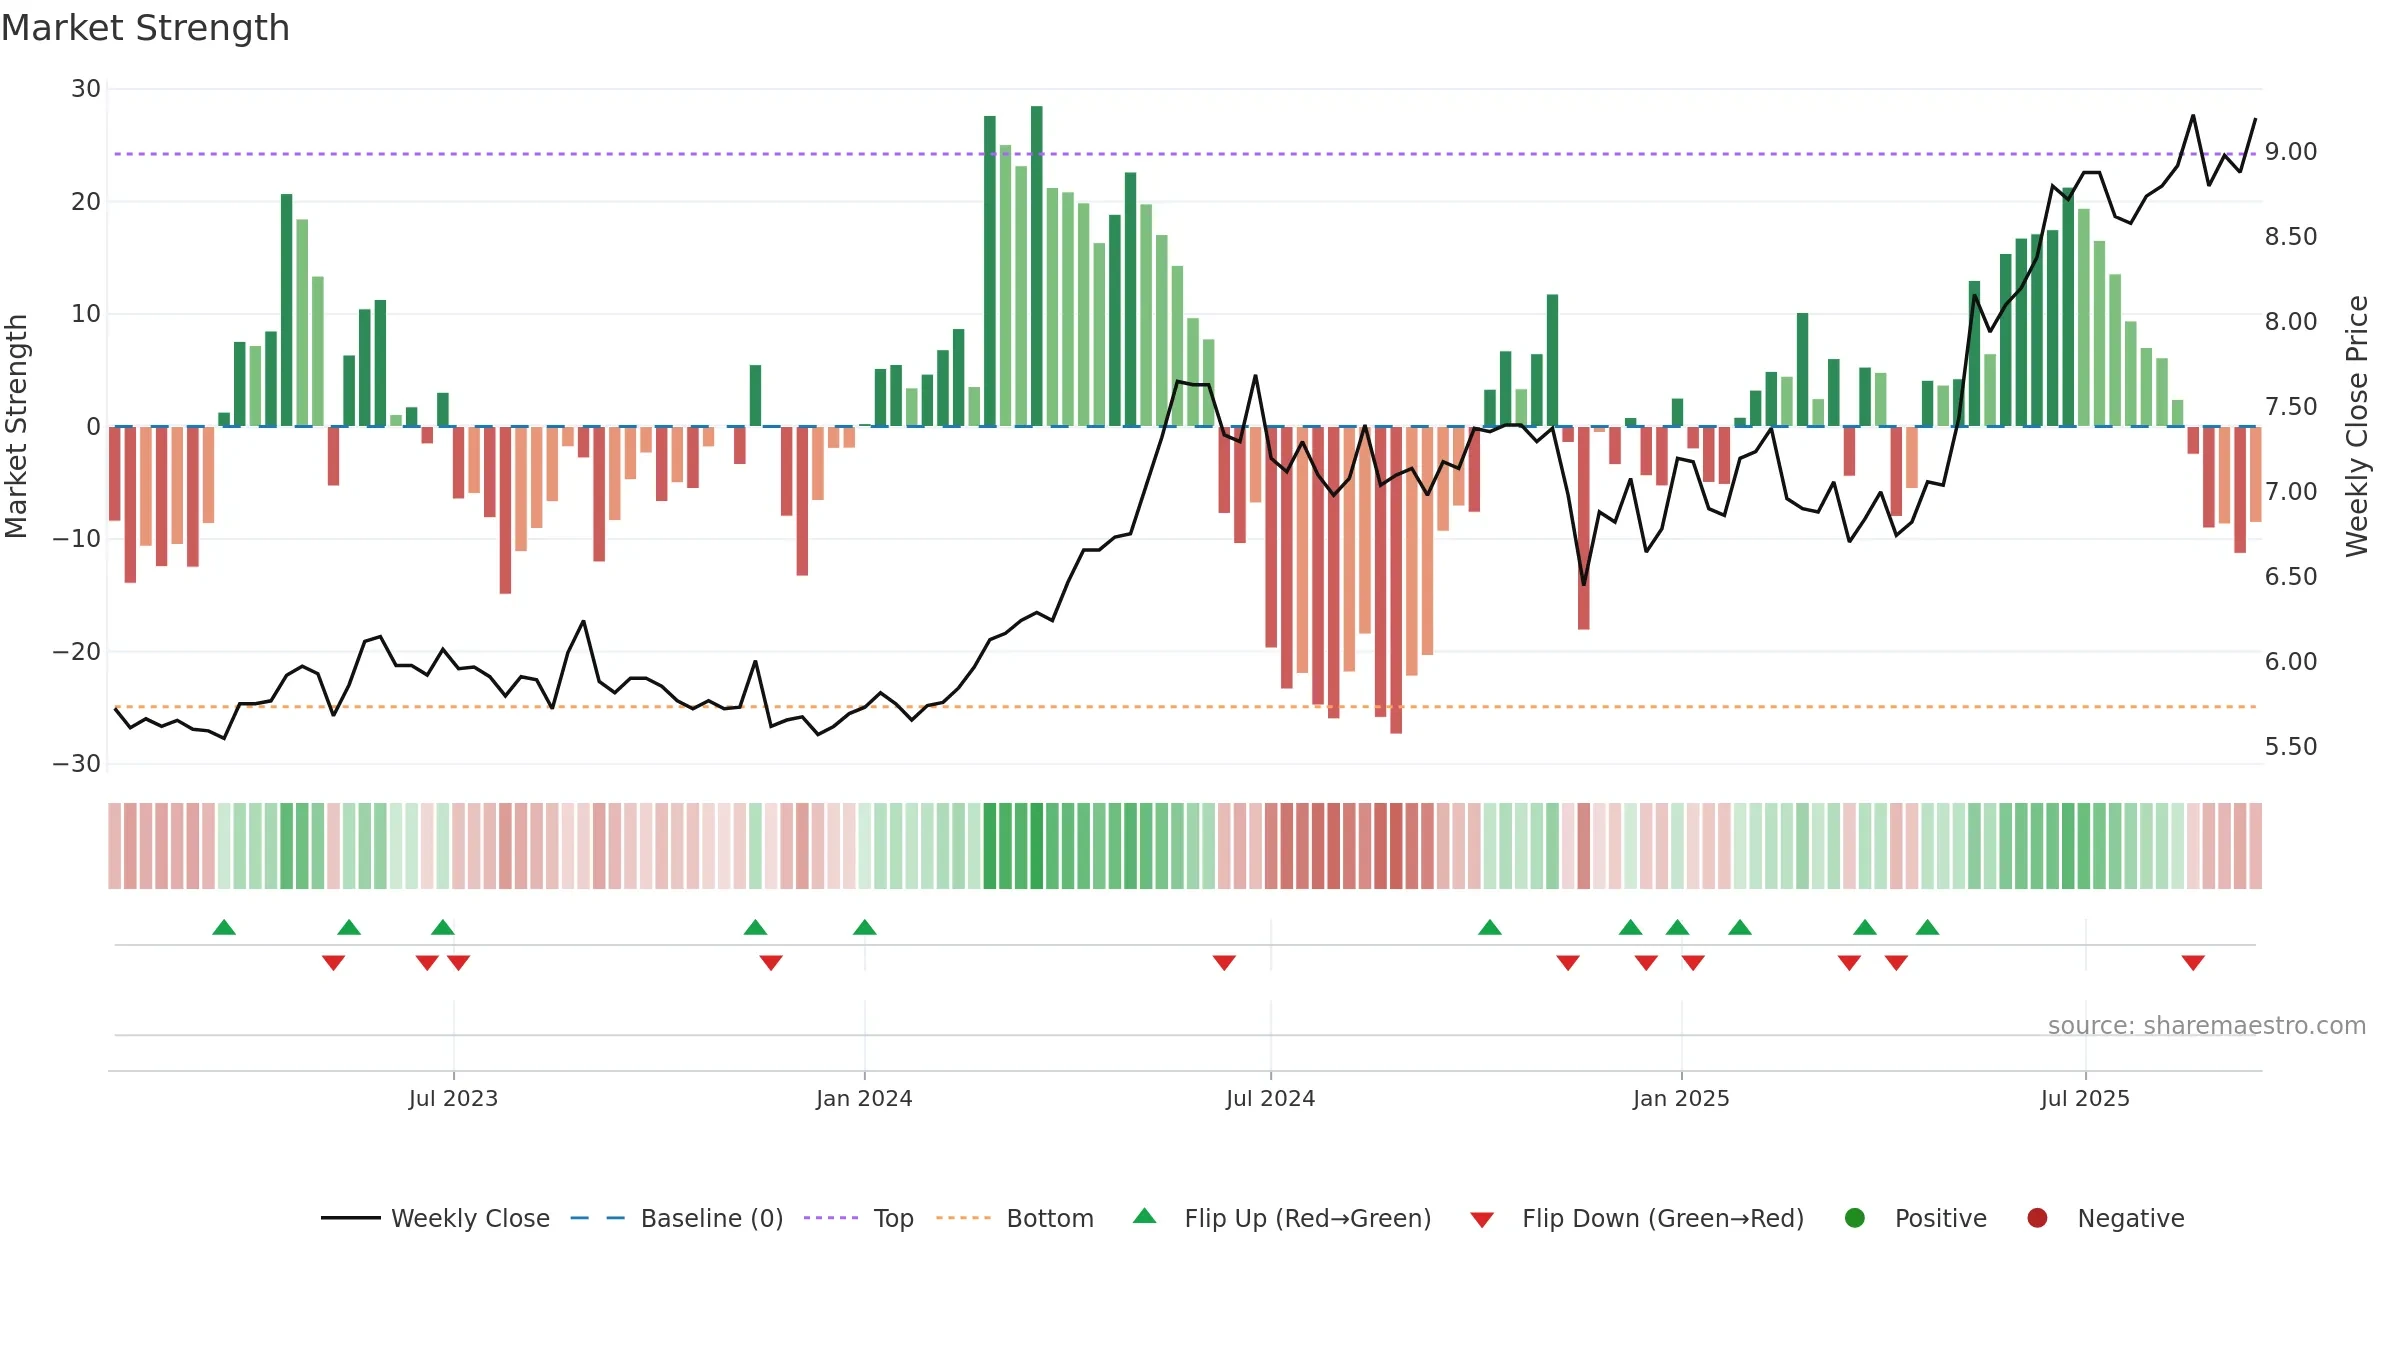Click the −30 strength axis label
This screenshot has width=2400, height=1350.
[77, 764]
